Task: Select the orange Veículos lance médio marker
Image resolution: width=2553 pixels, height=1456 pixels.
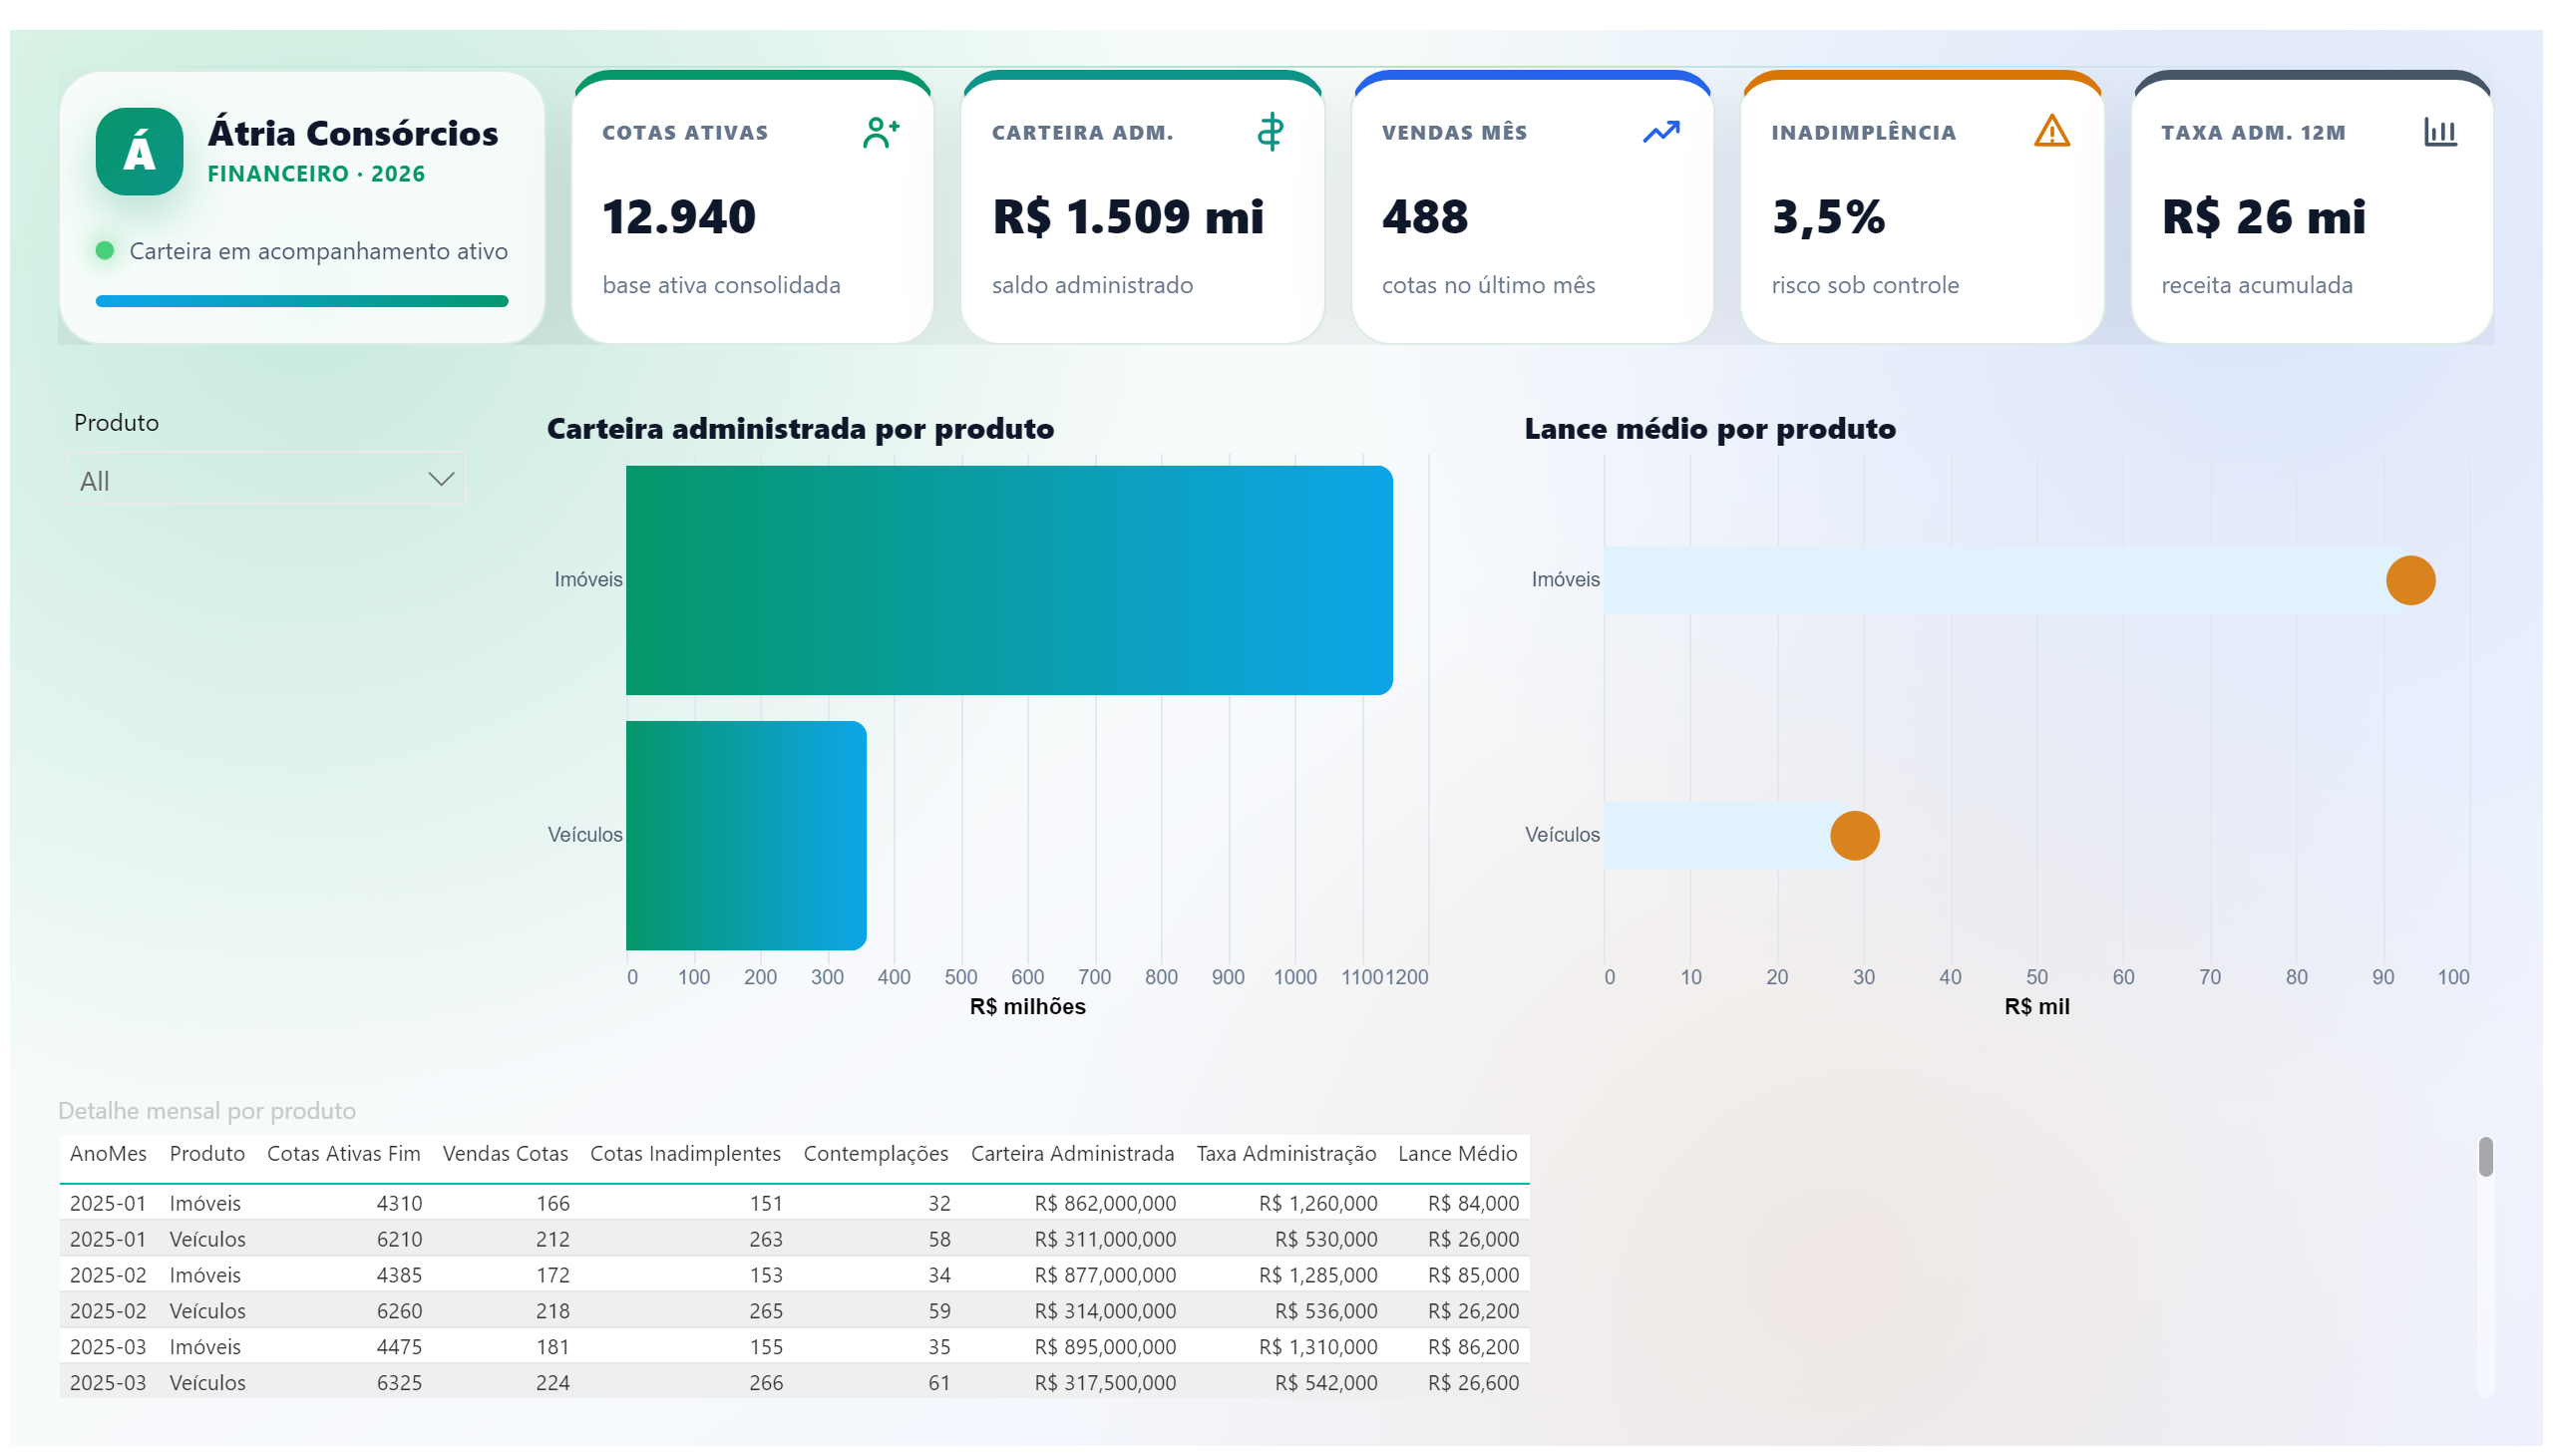Action: pyautogui.click(x=1854, y=835)
